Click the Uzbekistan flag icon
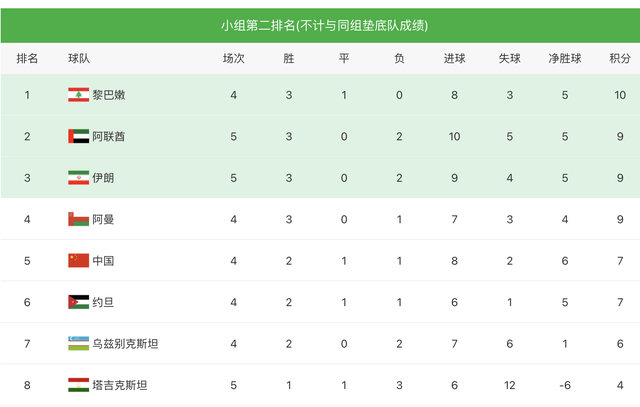 click(x=78, y=343)
